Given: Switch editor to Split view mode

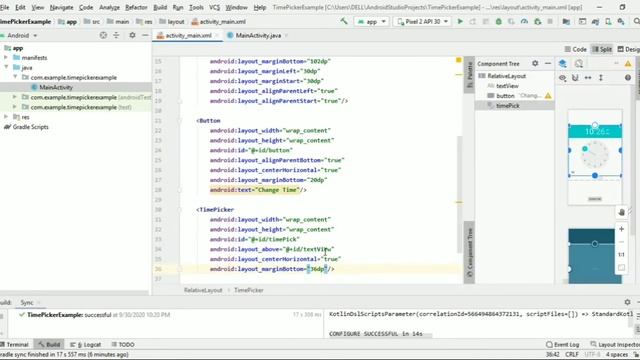Looking at the screenshot, I should (602, 49).
